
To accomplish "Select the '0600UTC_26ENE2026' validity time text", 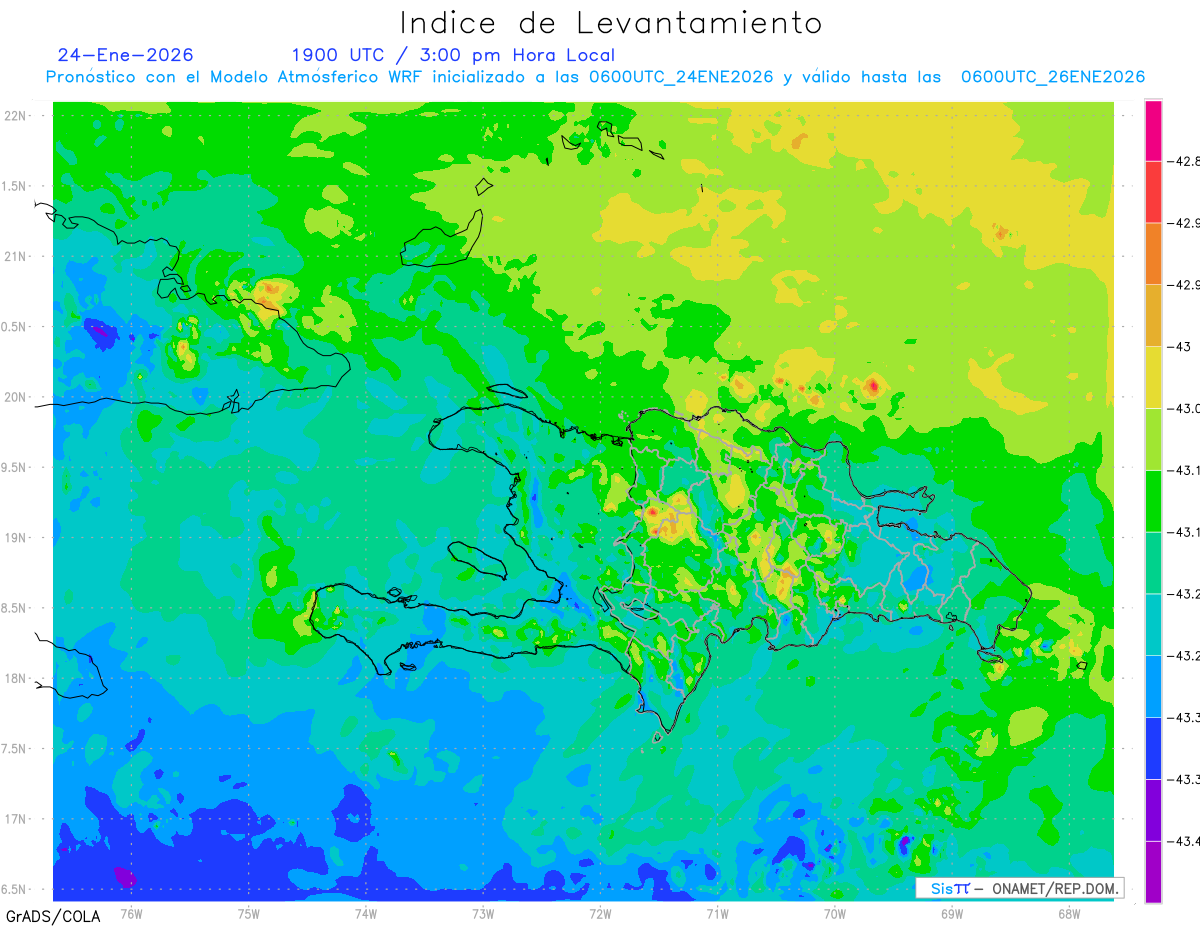I will pos(1053,77).
